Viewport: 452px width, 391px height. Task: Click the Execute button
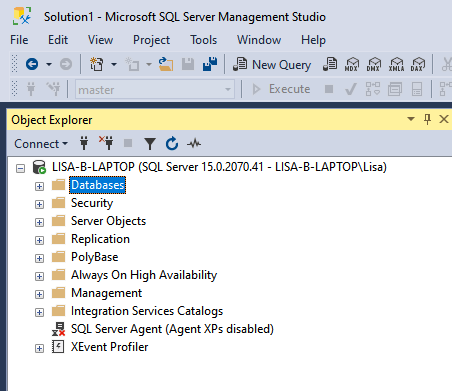(x=281, y=89)
